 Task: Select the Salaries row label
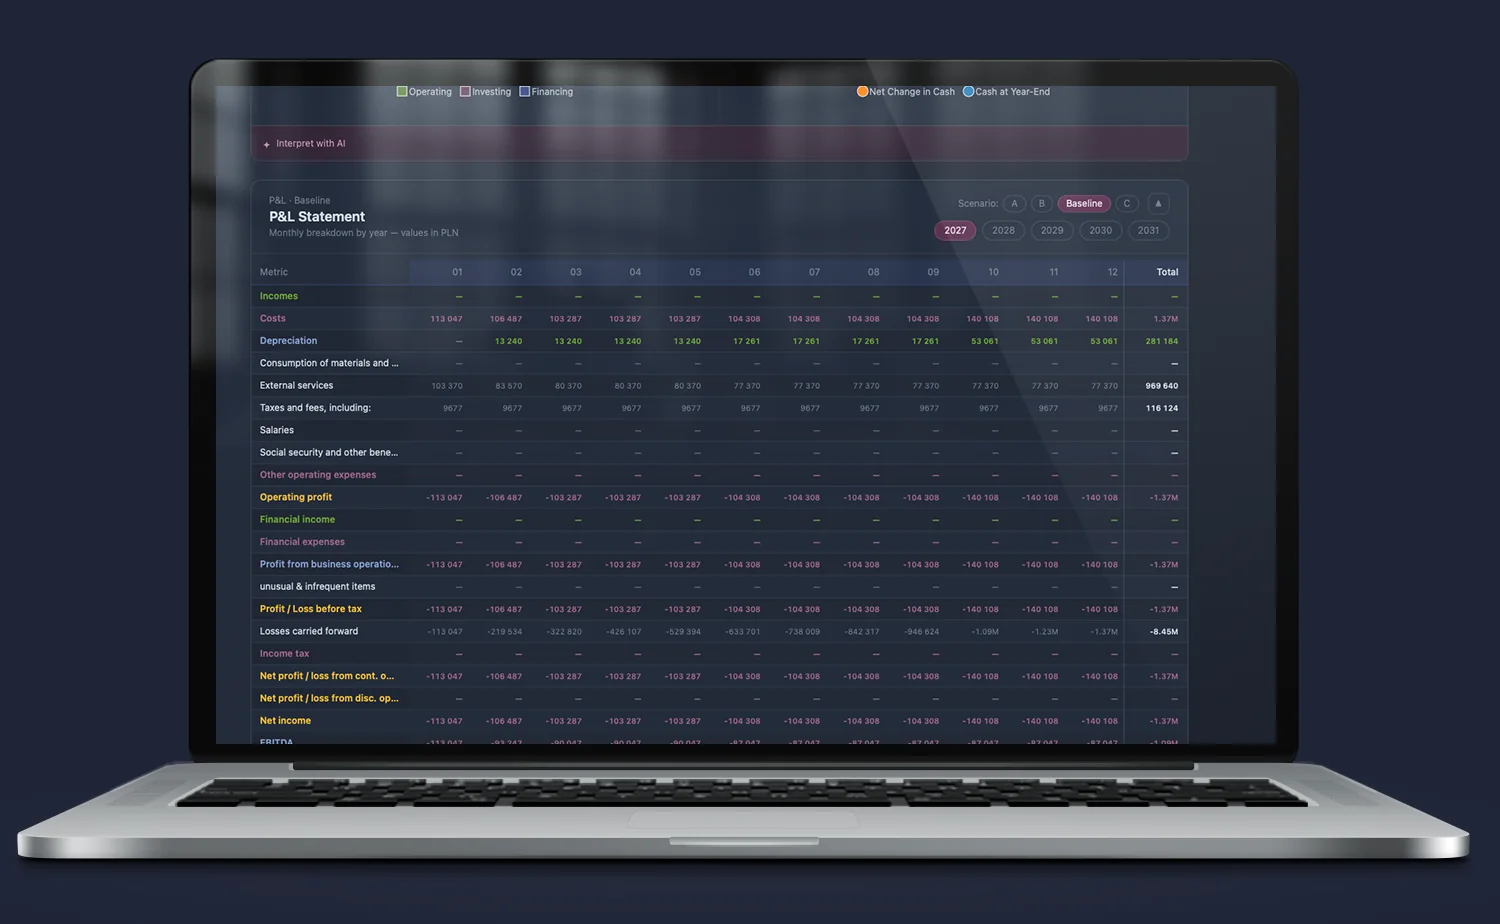277,430
